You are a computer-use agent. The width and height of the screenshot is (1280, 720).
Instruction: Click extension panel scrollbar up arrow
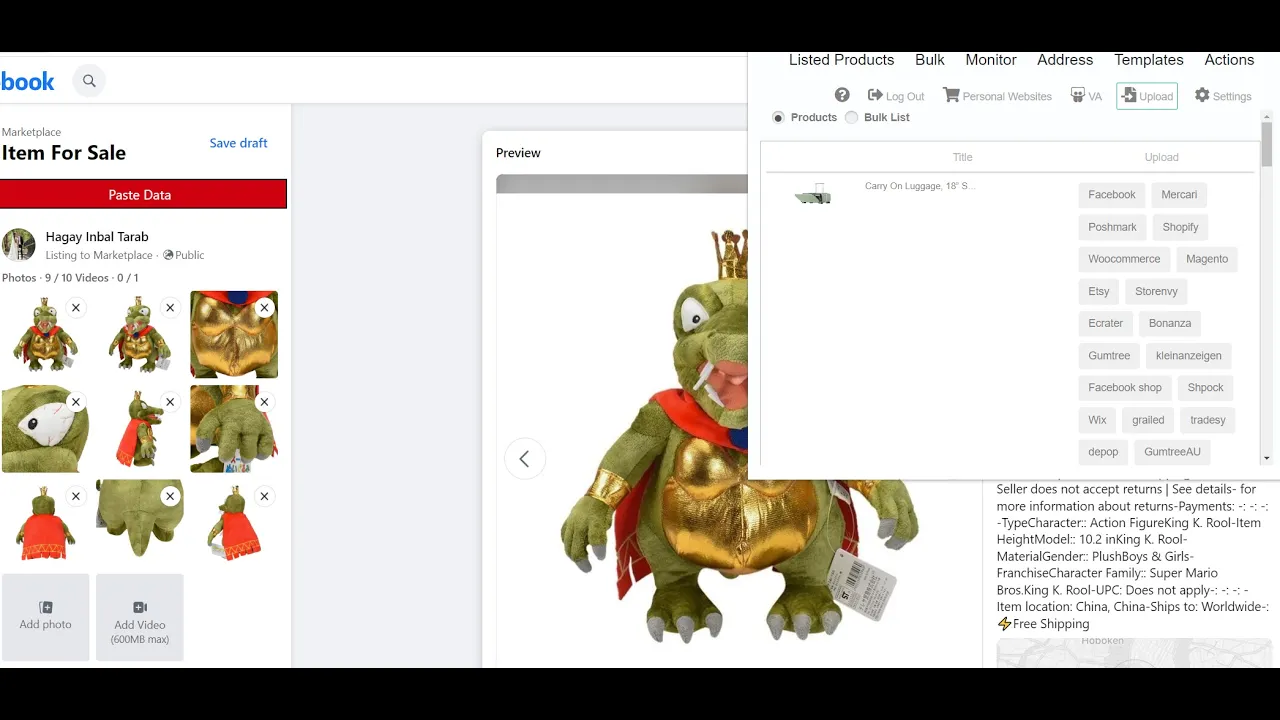[x=1267, y=116]
